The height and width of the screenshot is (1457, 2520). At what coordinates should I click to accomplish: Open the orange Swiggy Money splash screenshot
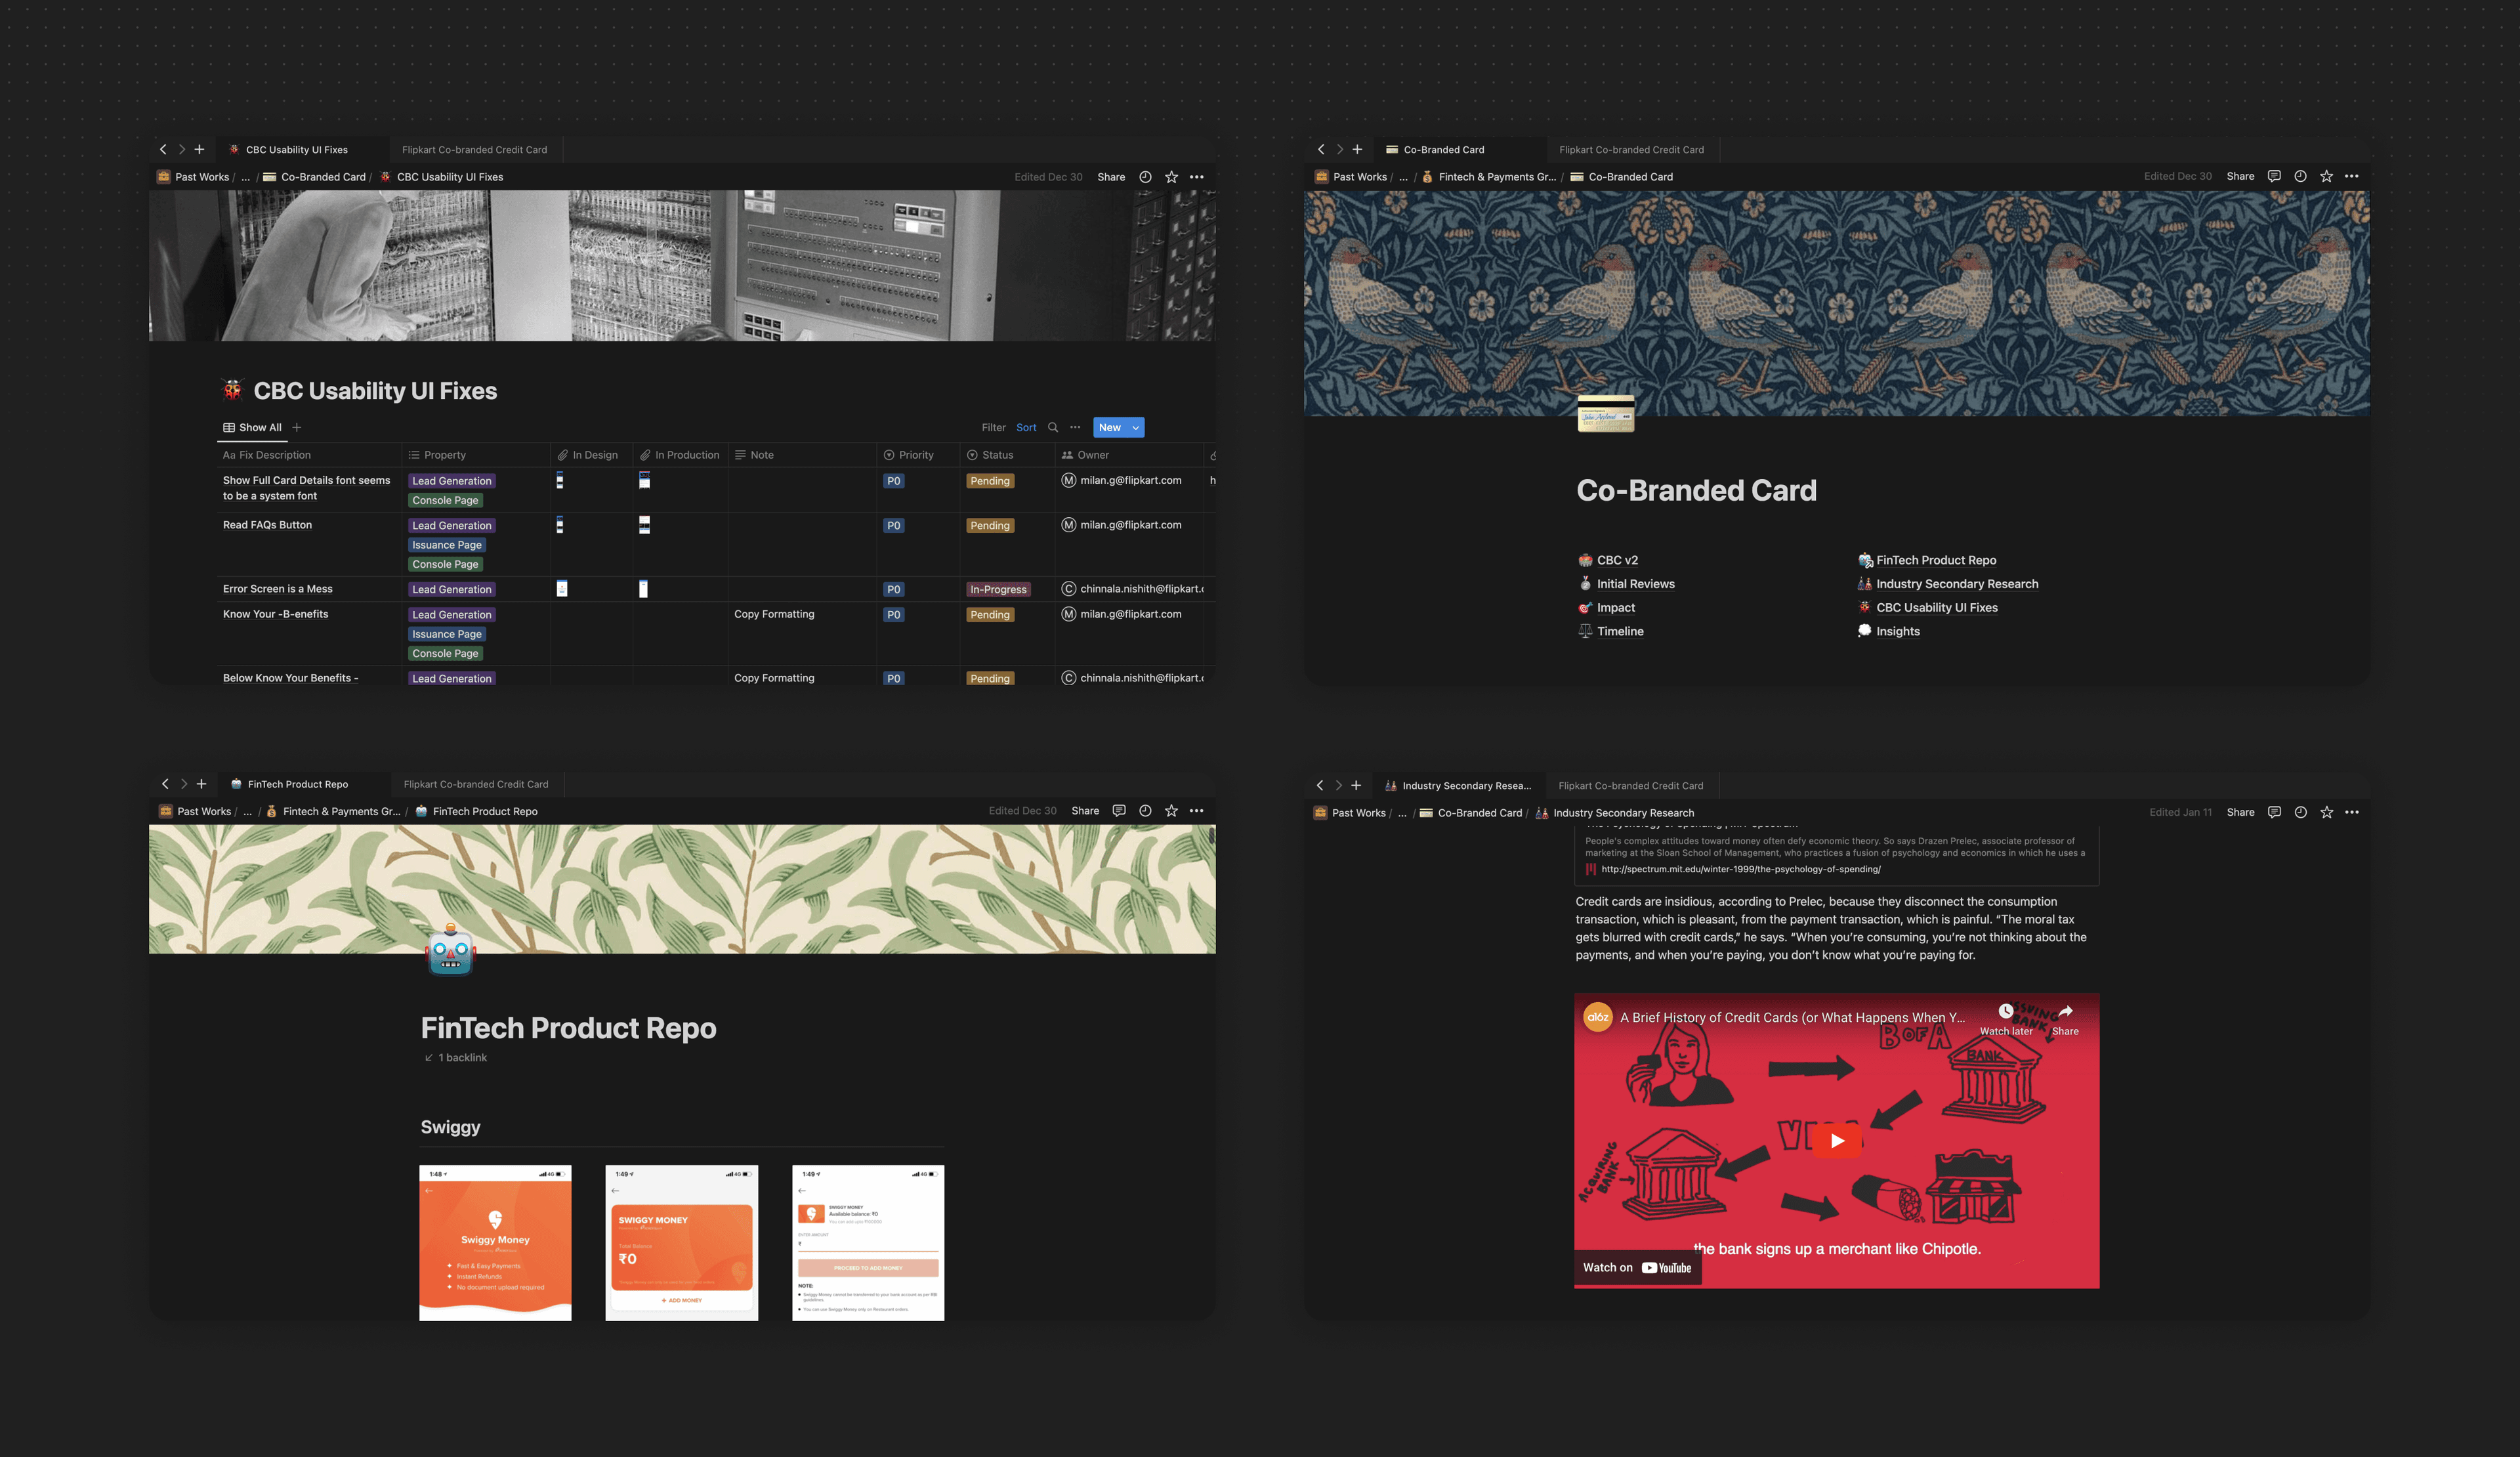(495, 1242)
